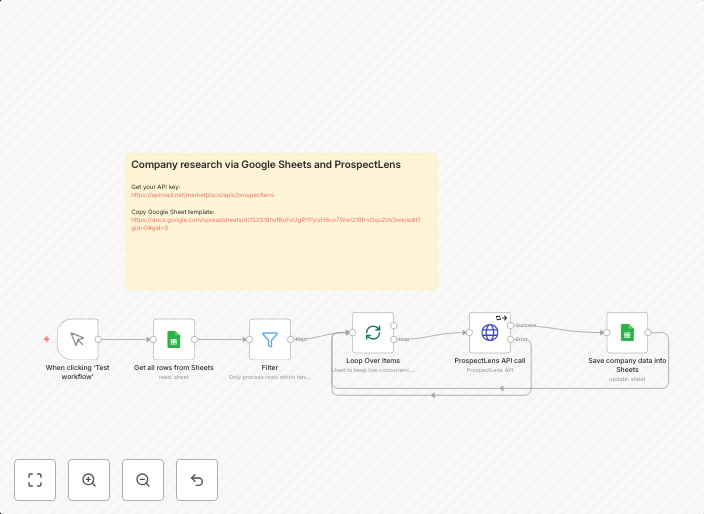Click the ProspectLens 'Error' output connector

510,339
